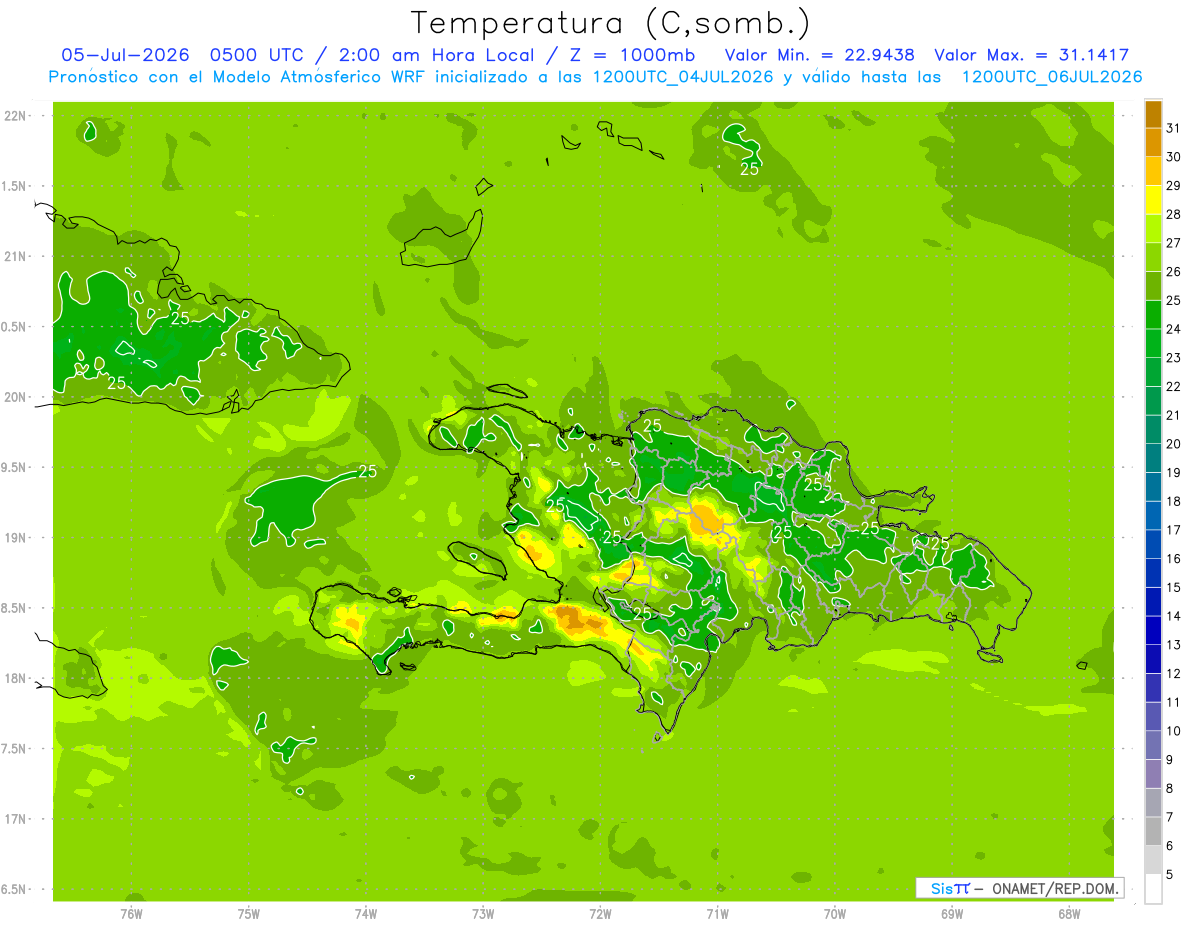Image resolution: width=1200 pixels, height=927 pixels.
Task: Click the "69W" longitude label
Action: [952, 913]
